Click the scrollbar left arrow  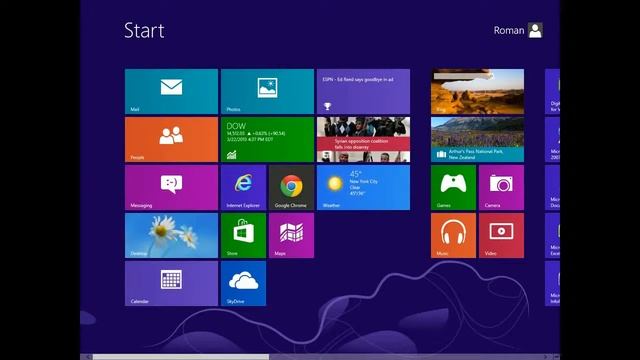click(x=87, y=357)
